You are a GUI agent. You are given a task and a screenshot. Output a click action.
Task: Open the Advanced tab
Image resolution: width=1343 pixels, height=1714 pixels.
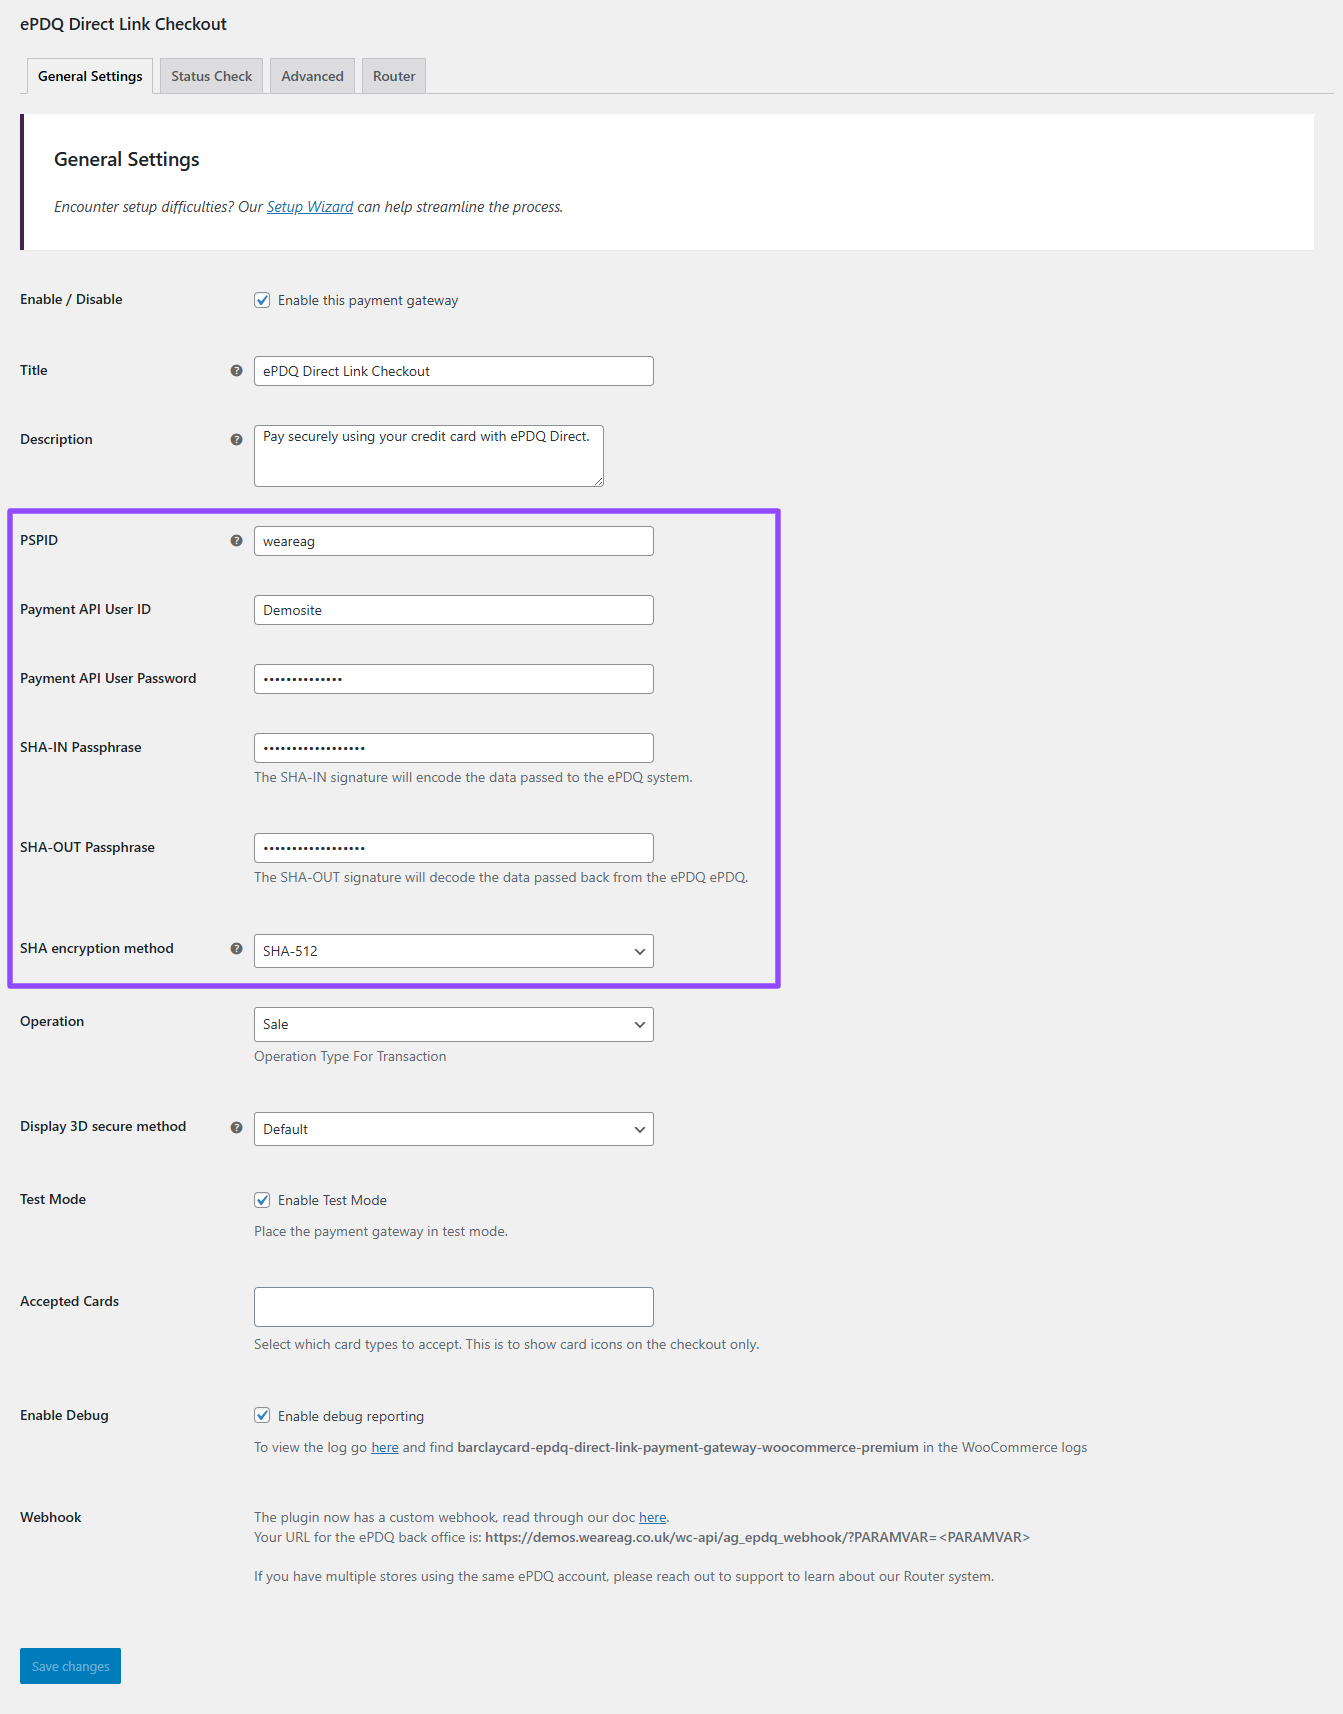click(312, 76)
